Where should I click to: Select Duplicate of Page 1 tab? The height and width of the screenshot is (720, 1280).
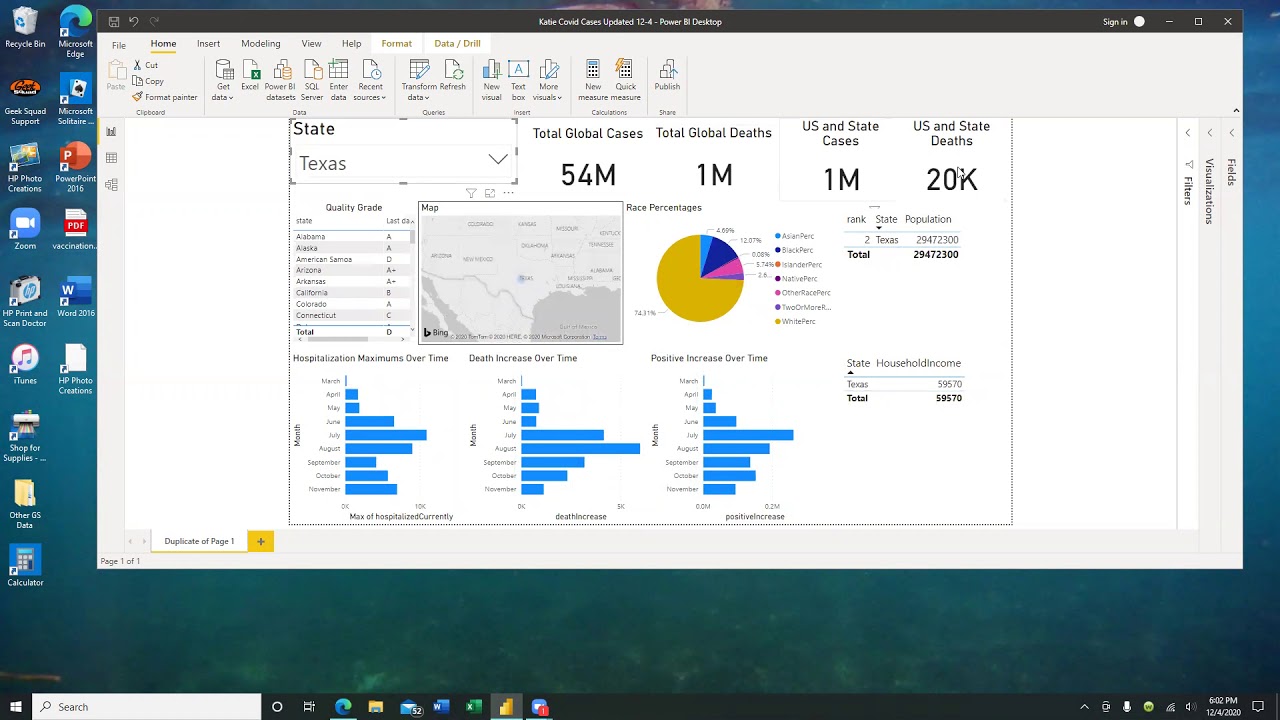[199, 541]
